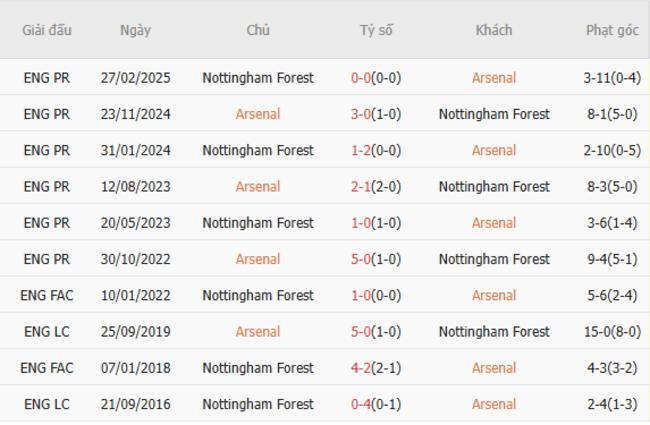Select ENG LC in the 25/09/2019 row
Screen dimensions: 650x425
(x=47, y=332)
